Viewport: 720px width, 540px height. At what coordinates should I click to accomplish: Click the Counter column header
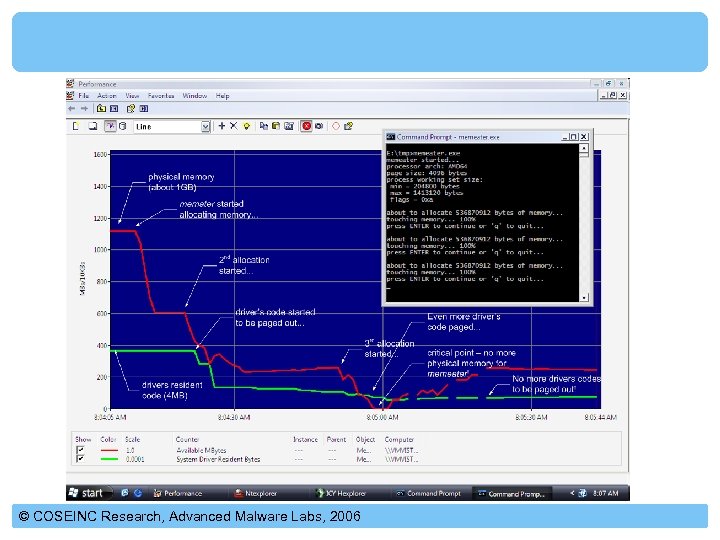(x=187, y=439)
